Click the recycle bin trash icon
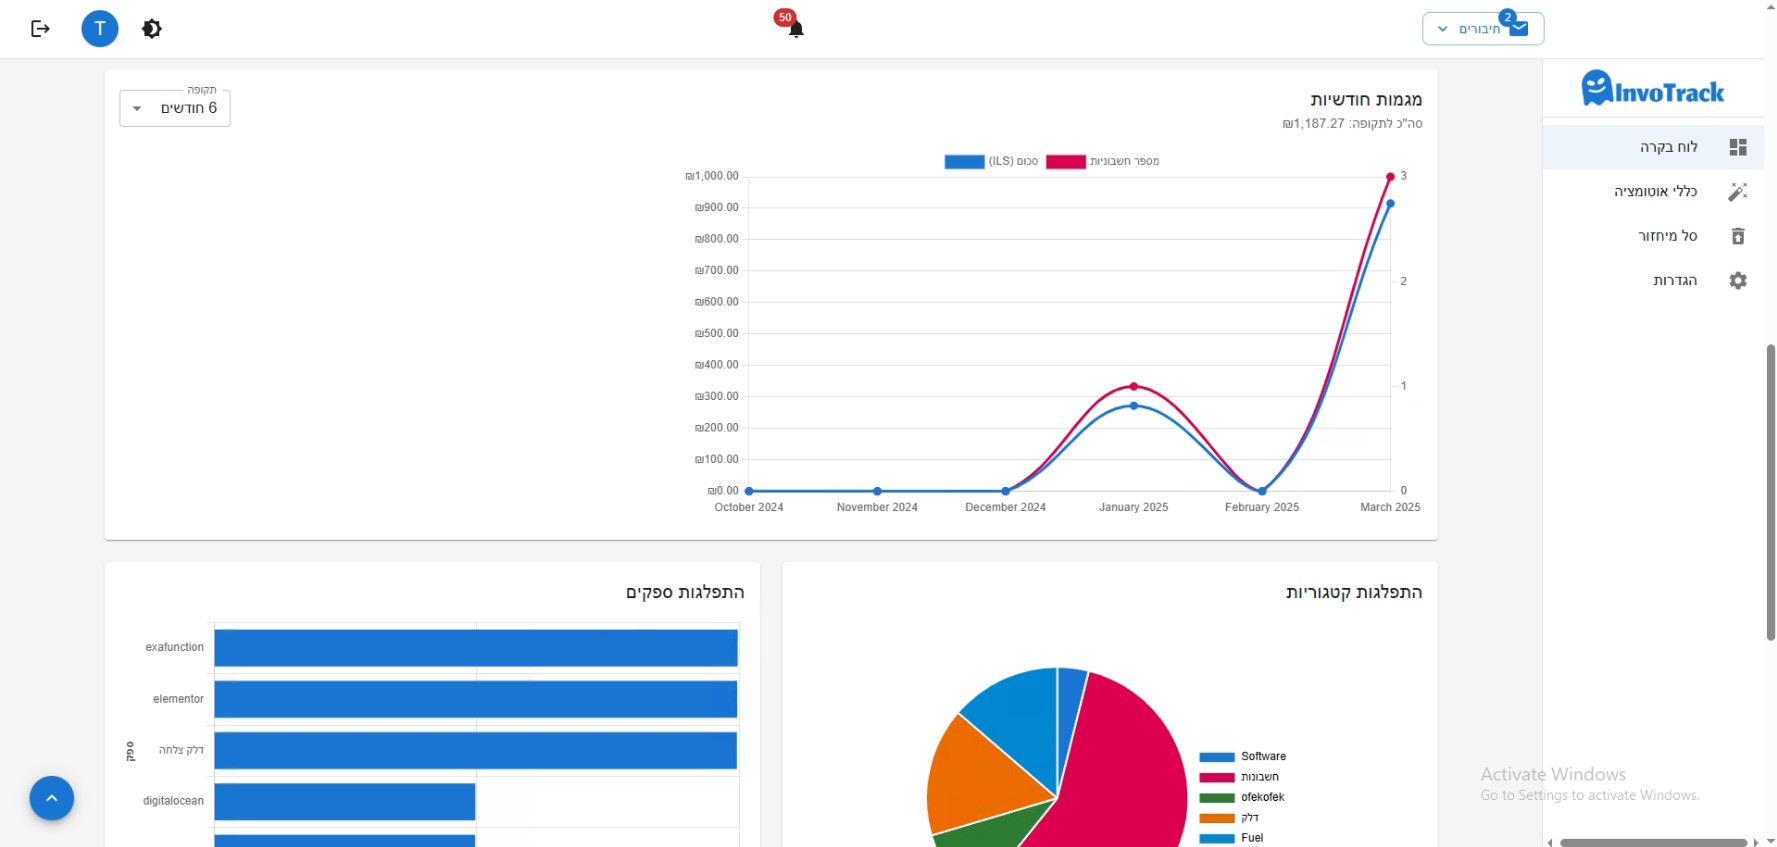The height and width of the screenshot is (847, 1777). [x=1738, y=236]
